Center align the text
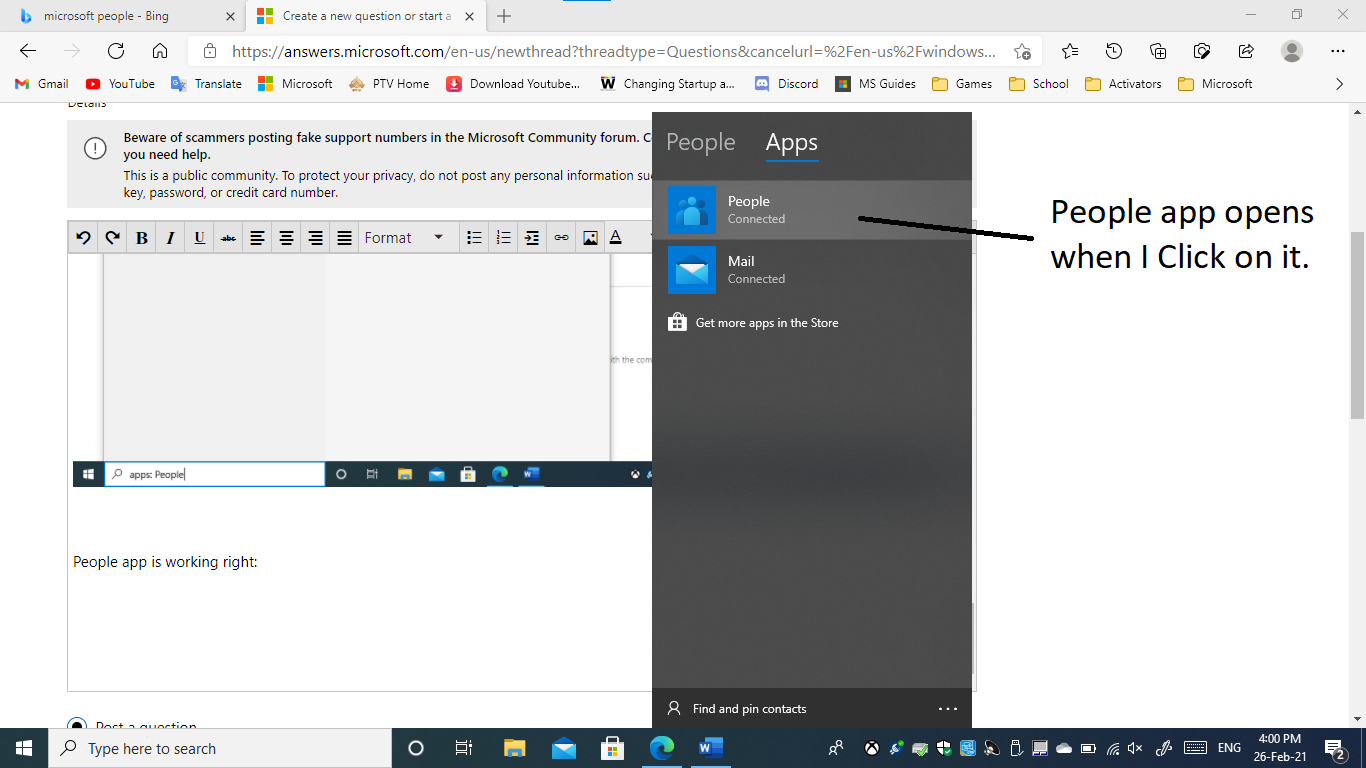The height and width of the screenshot is (768, 1366). [x=287, y=237]
